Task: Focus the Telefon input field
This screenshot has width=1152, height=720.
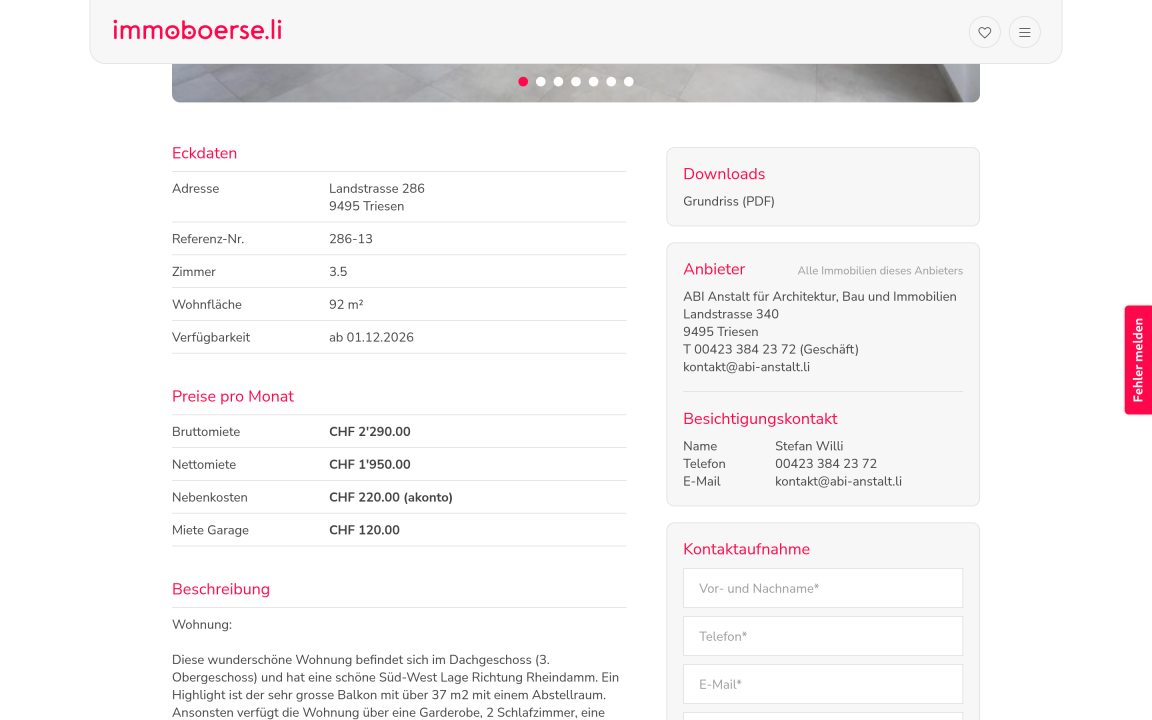Action: click(x=823, y=636)
